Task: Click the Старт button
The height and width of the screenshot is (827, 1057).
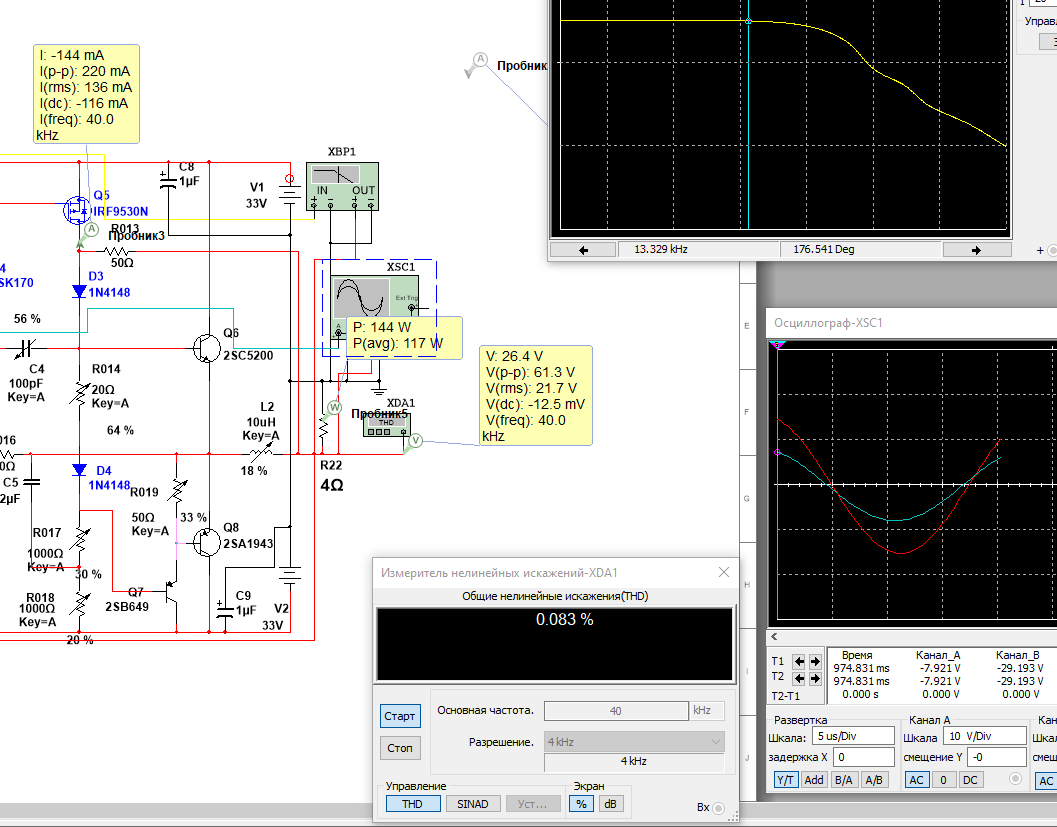Action: (400, 716)
